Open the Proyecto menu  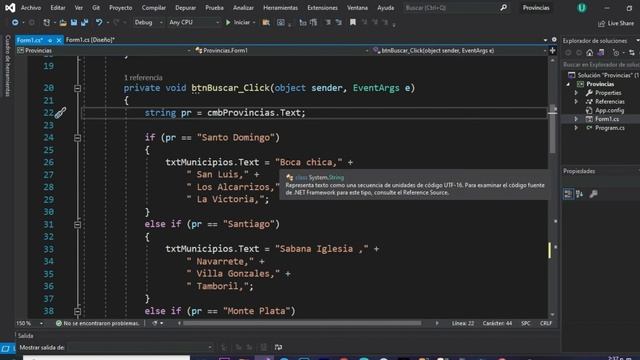[120, 7]
